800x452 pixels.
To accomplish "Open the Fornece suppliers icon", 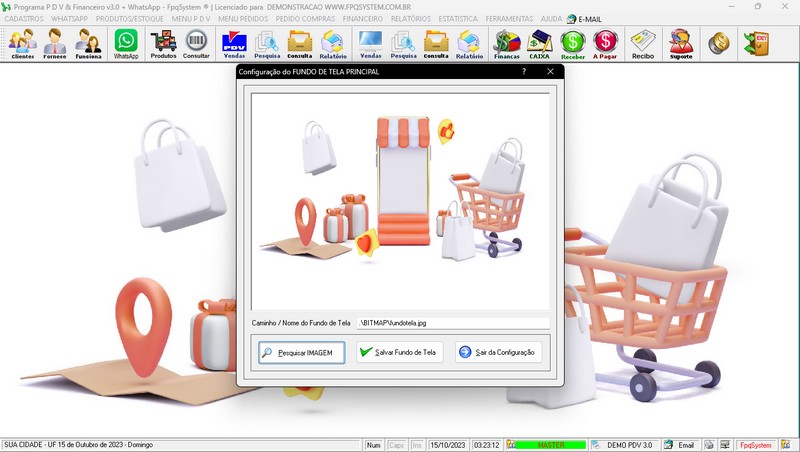I will point(55,44).
